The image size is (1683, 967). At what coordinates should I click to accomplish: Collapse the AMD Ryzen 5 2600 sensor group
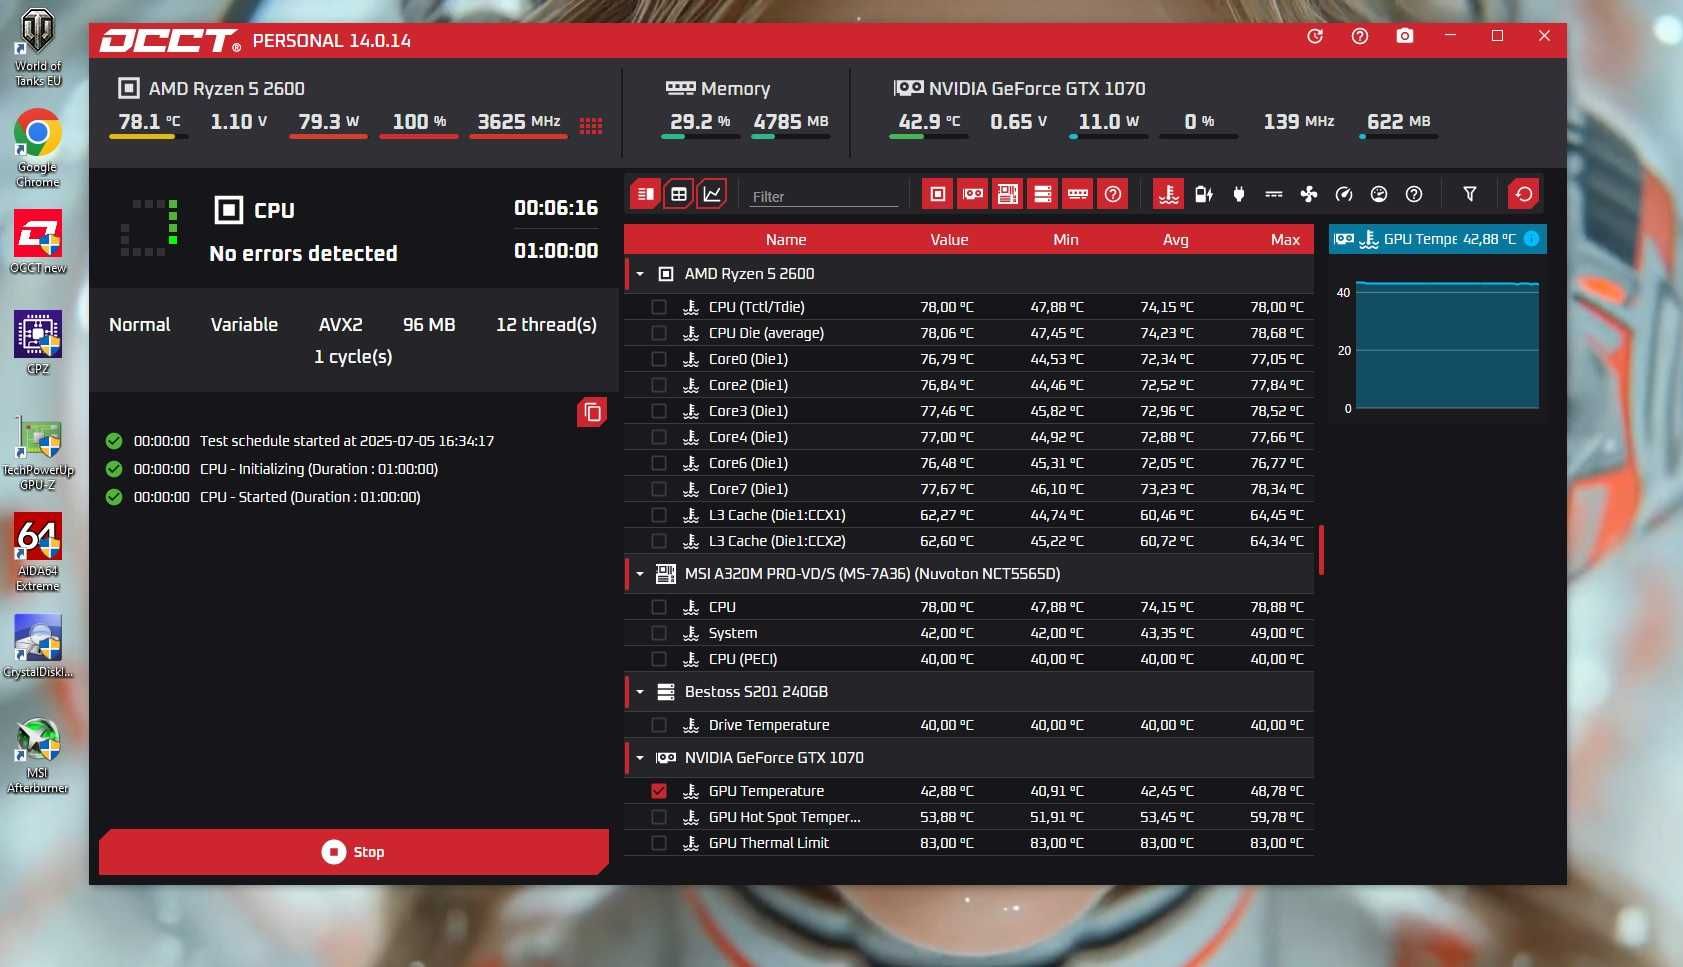(640, 274)
